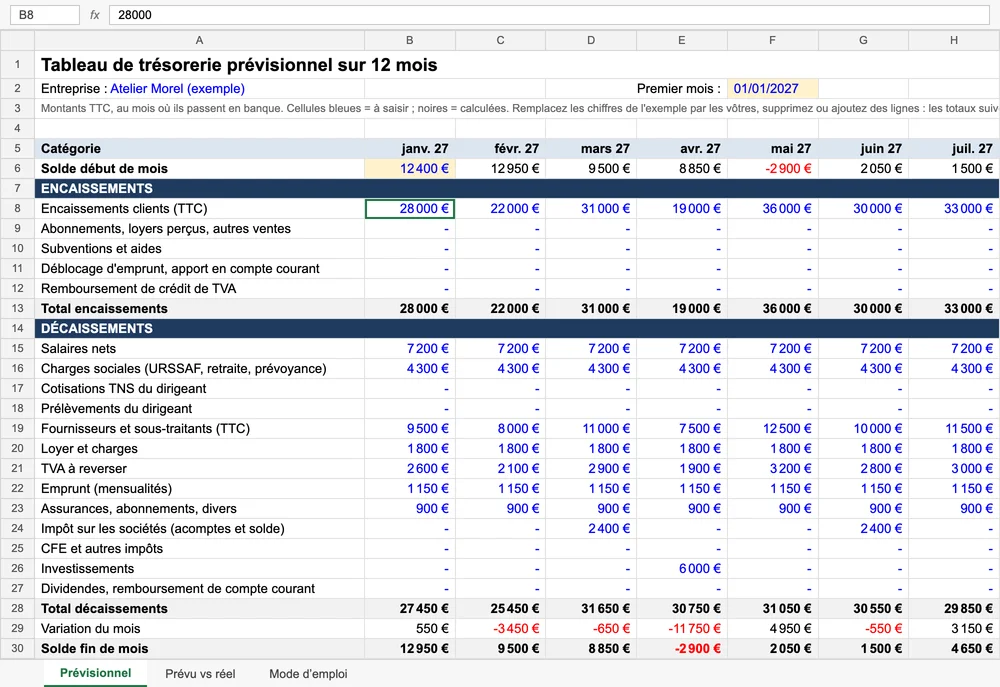This screenshot has height=687, width=1000.
Task: Open the Mode d'emploi tab
Action: 308,674
